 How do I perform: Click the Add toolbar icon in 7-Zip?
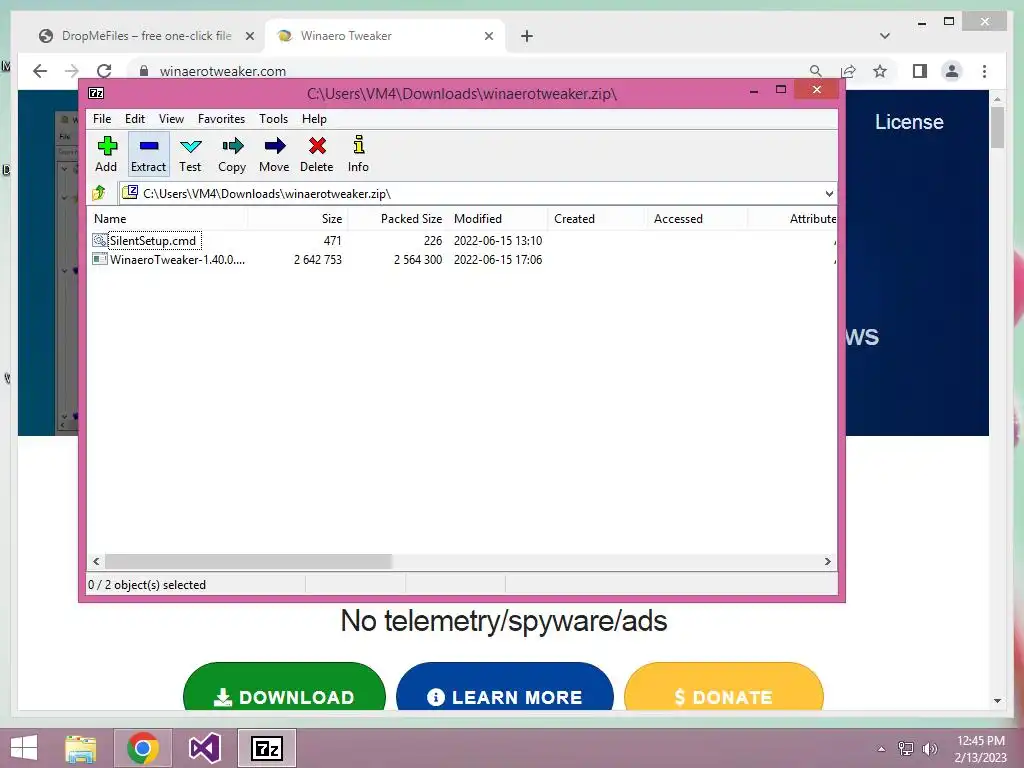coord(106,154)
